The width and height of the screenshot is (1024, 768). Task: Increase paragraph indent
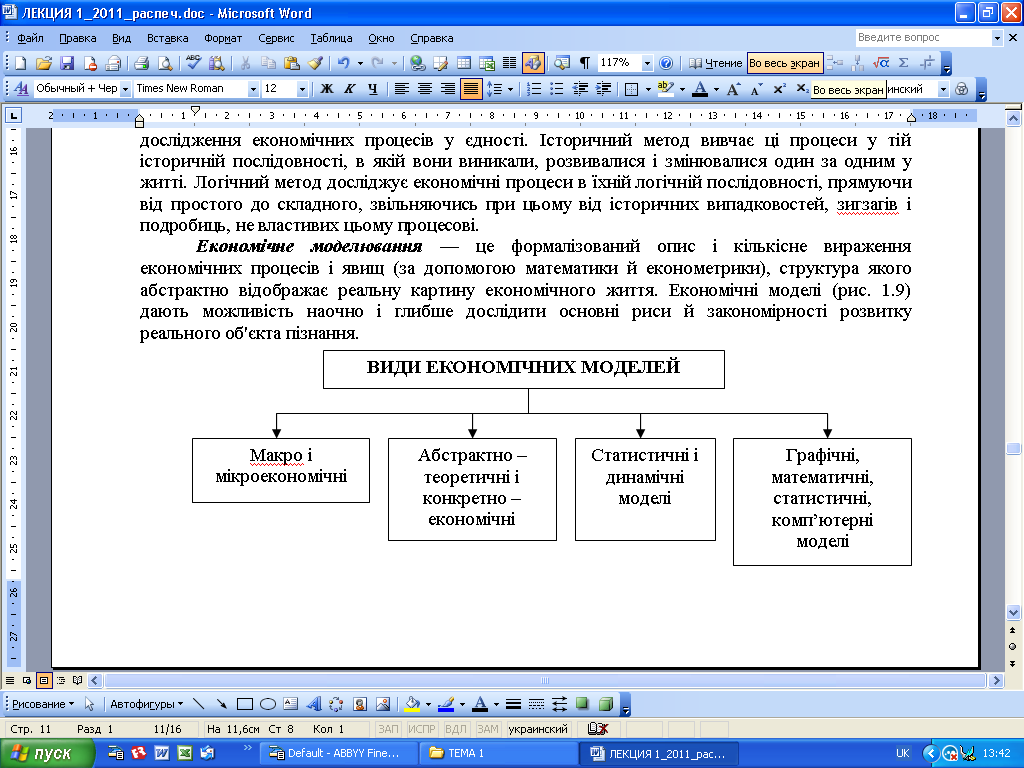pyautogui.click(x=603, y=89)
